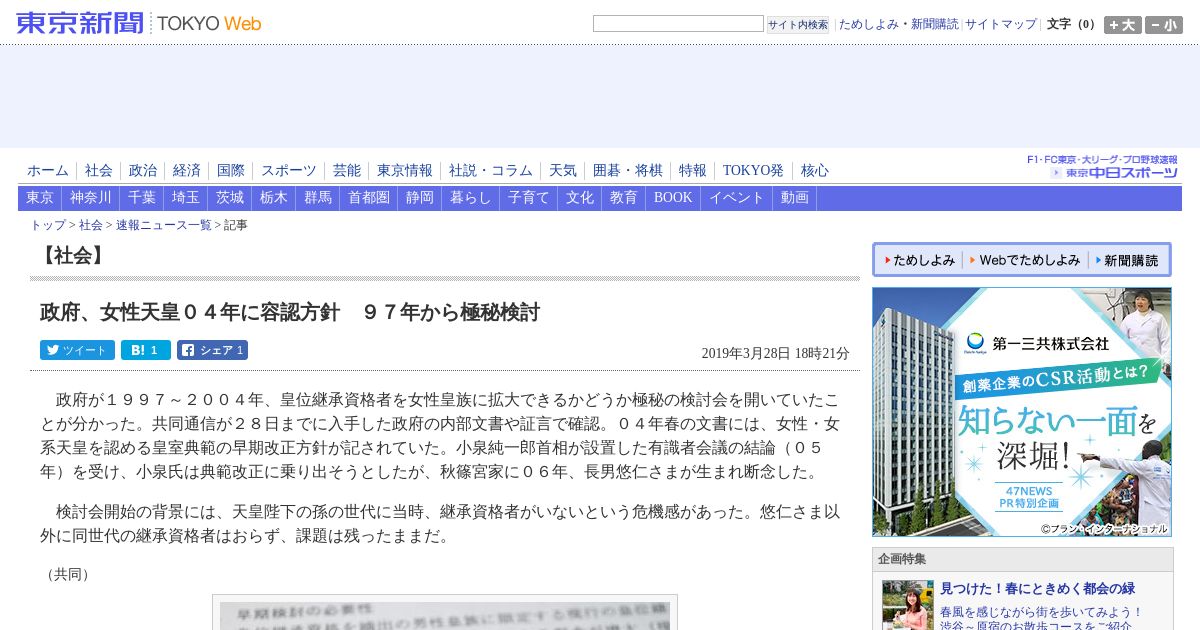Click the トップ breadcrumb link
Image resolution: width=1200 pixels, height=630 pixels.
point(48,225)
